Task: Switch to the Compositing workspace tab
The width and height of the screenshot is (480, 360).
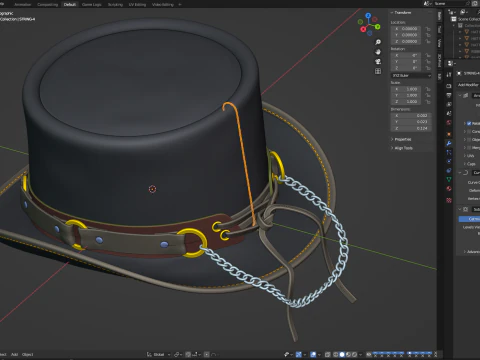Action: point(47,4)
